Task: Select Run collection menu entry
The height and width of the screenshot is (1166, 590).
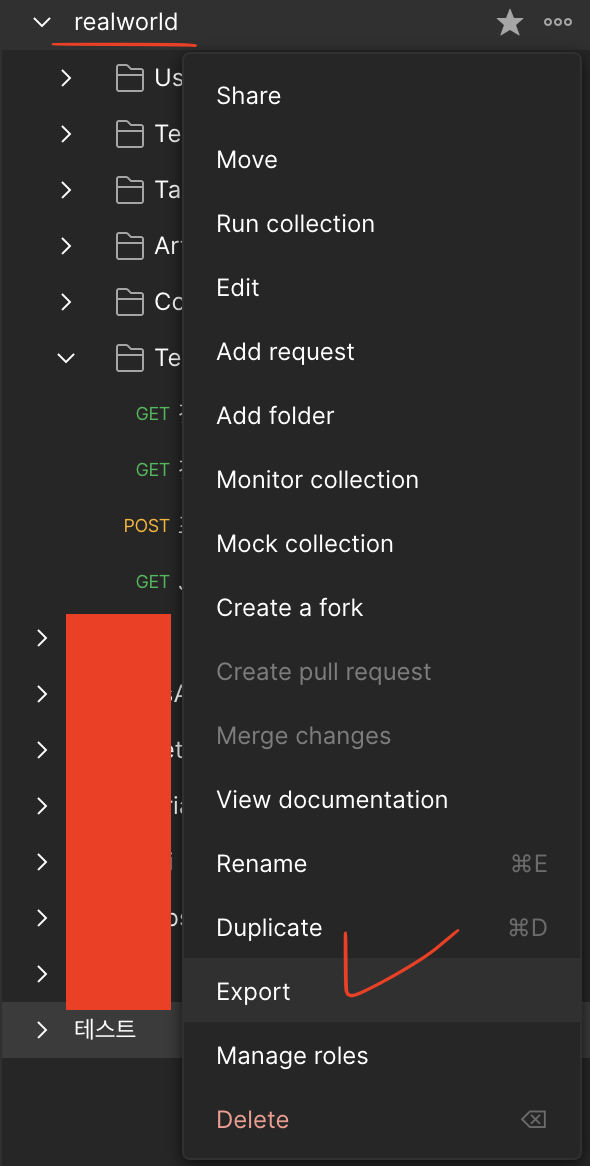Action: [x=382, y=224]
